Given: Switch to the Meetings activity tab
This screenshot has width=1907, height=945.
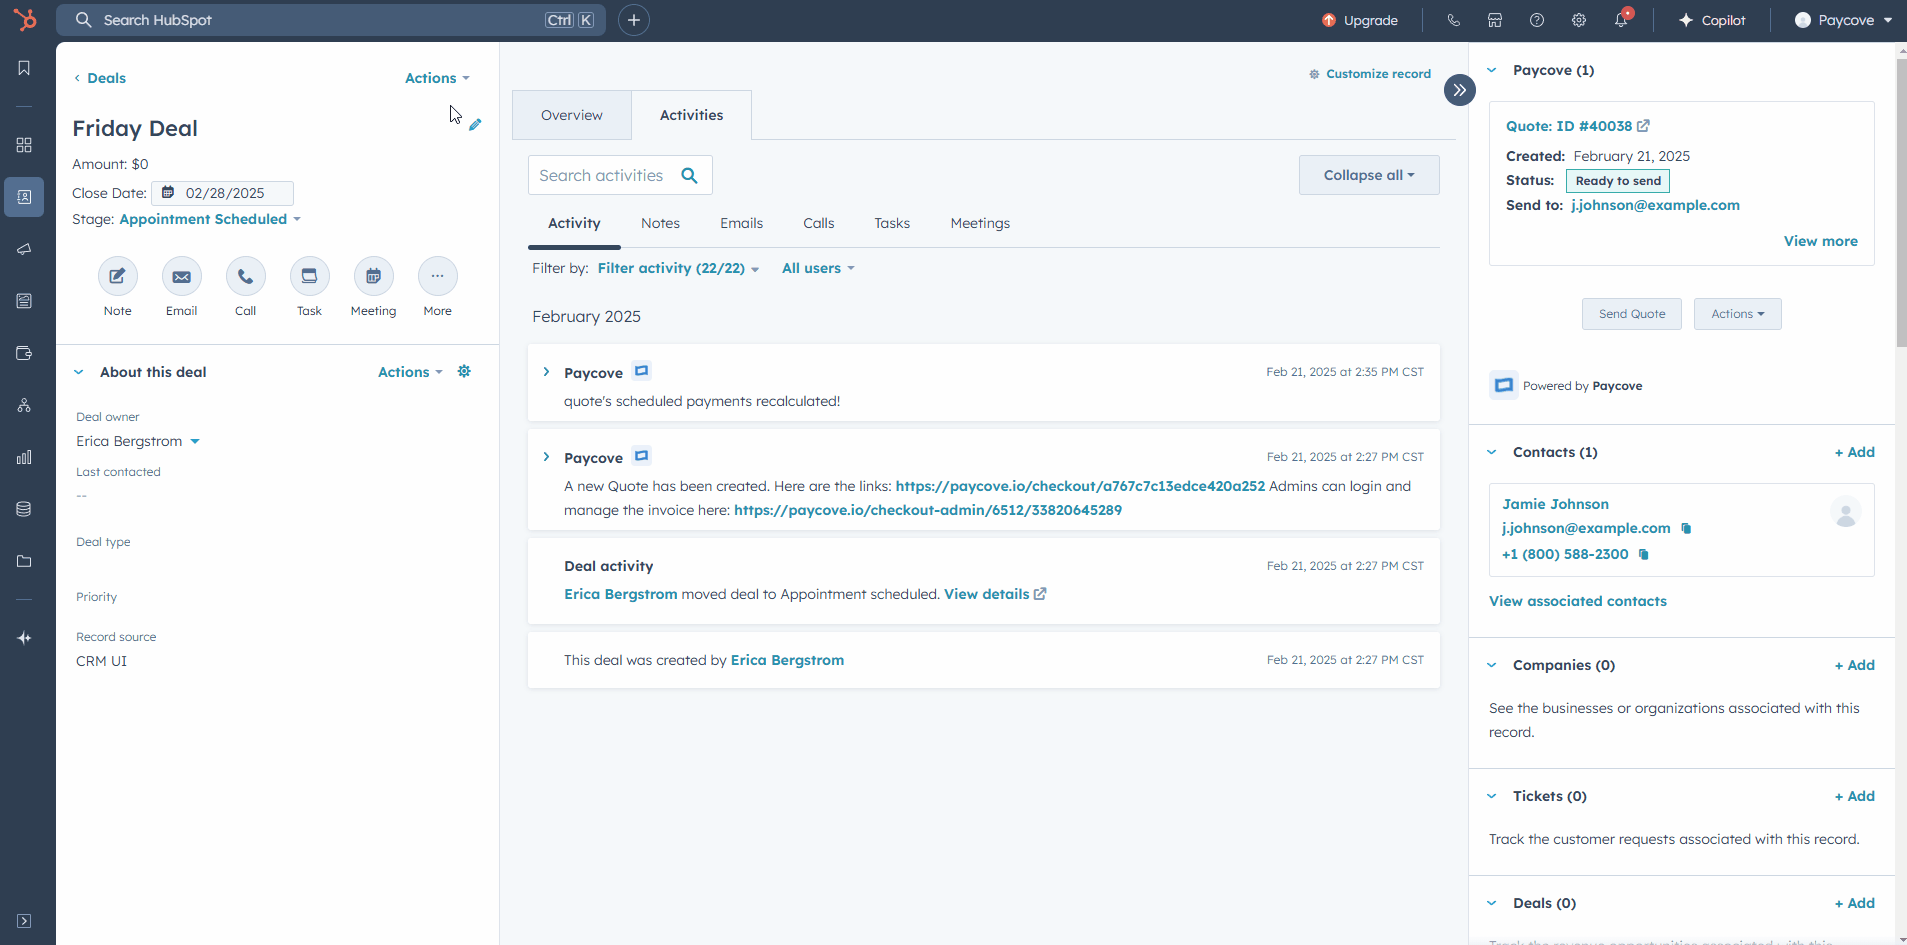Looking at the screenshot, I should click(x=980, y=223).
